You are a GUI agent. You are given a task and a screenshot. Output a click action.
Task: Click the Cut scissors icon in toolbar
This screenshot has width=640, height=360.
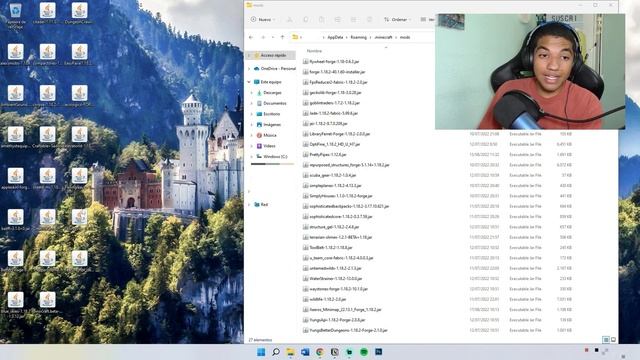[x=290, y=20]
